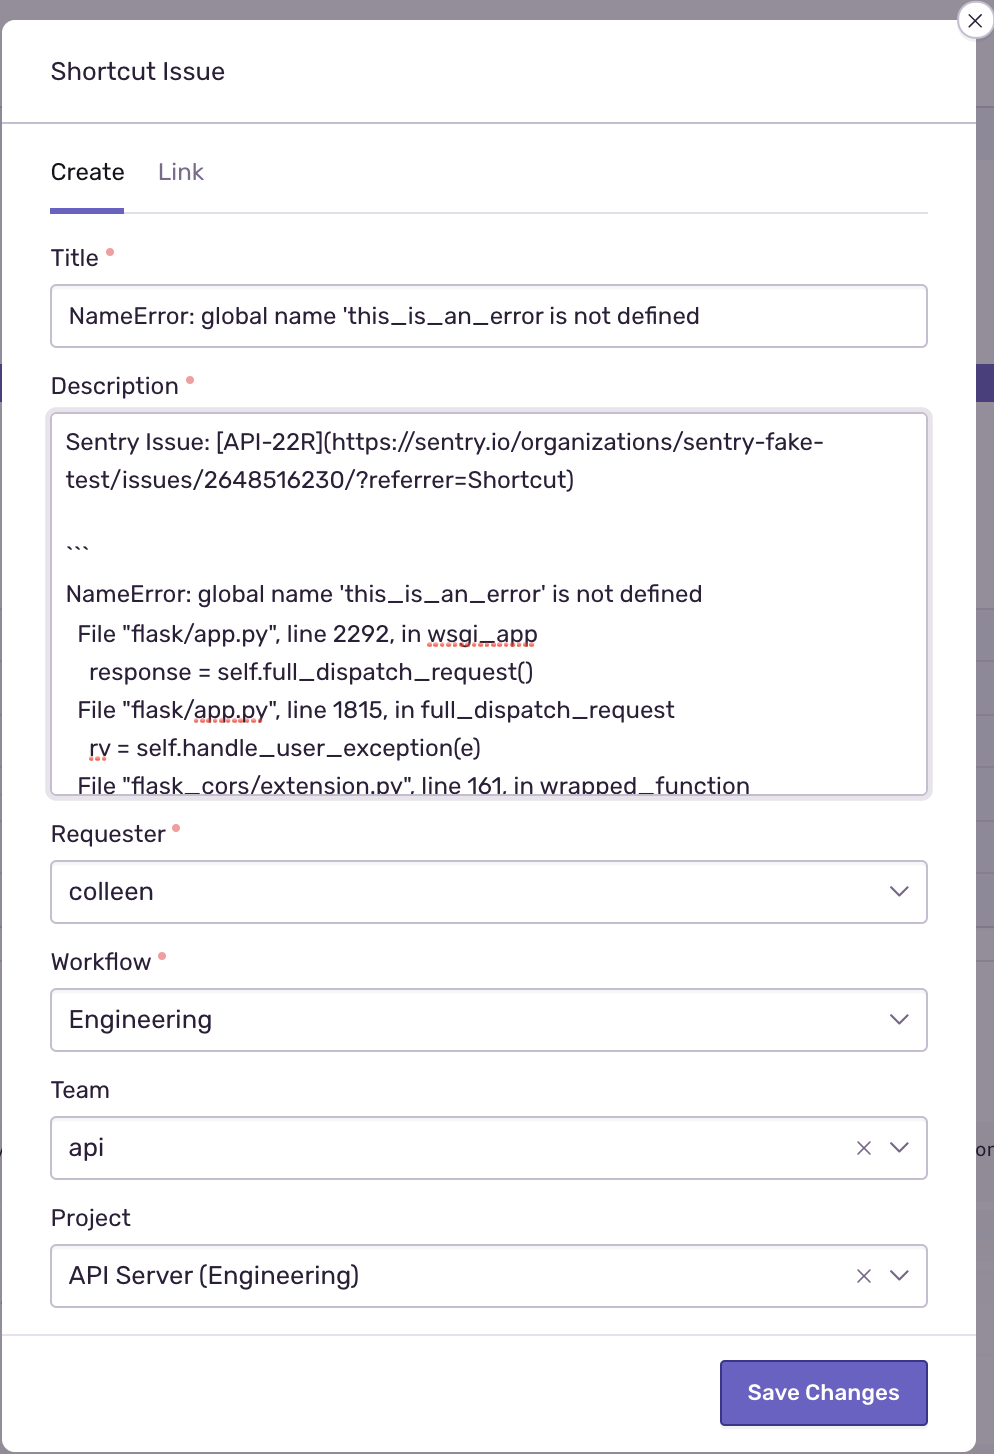994x1454 pixels.
Task: Clear the "api" team selection
Action: tap(863, 1148)
